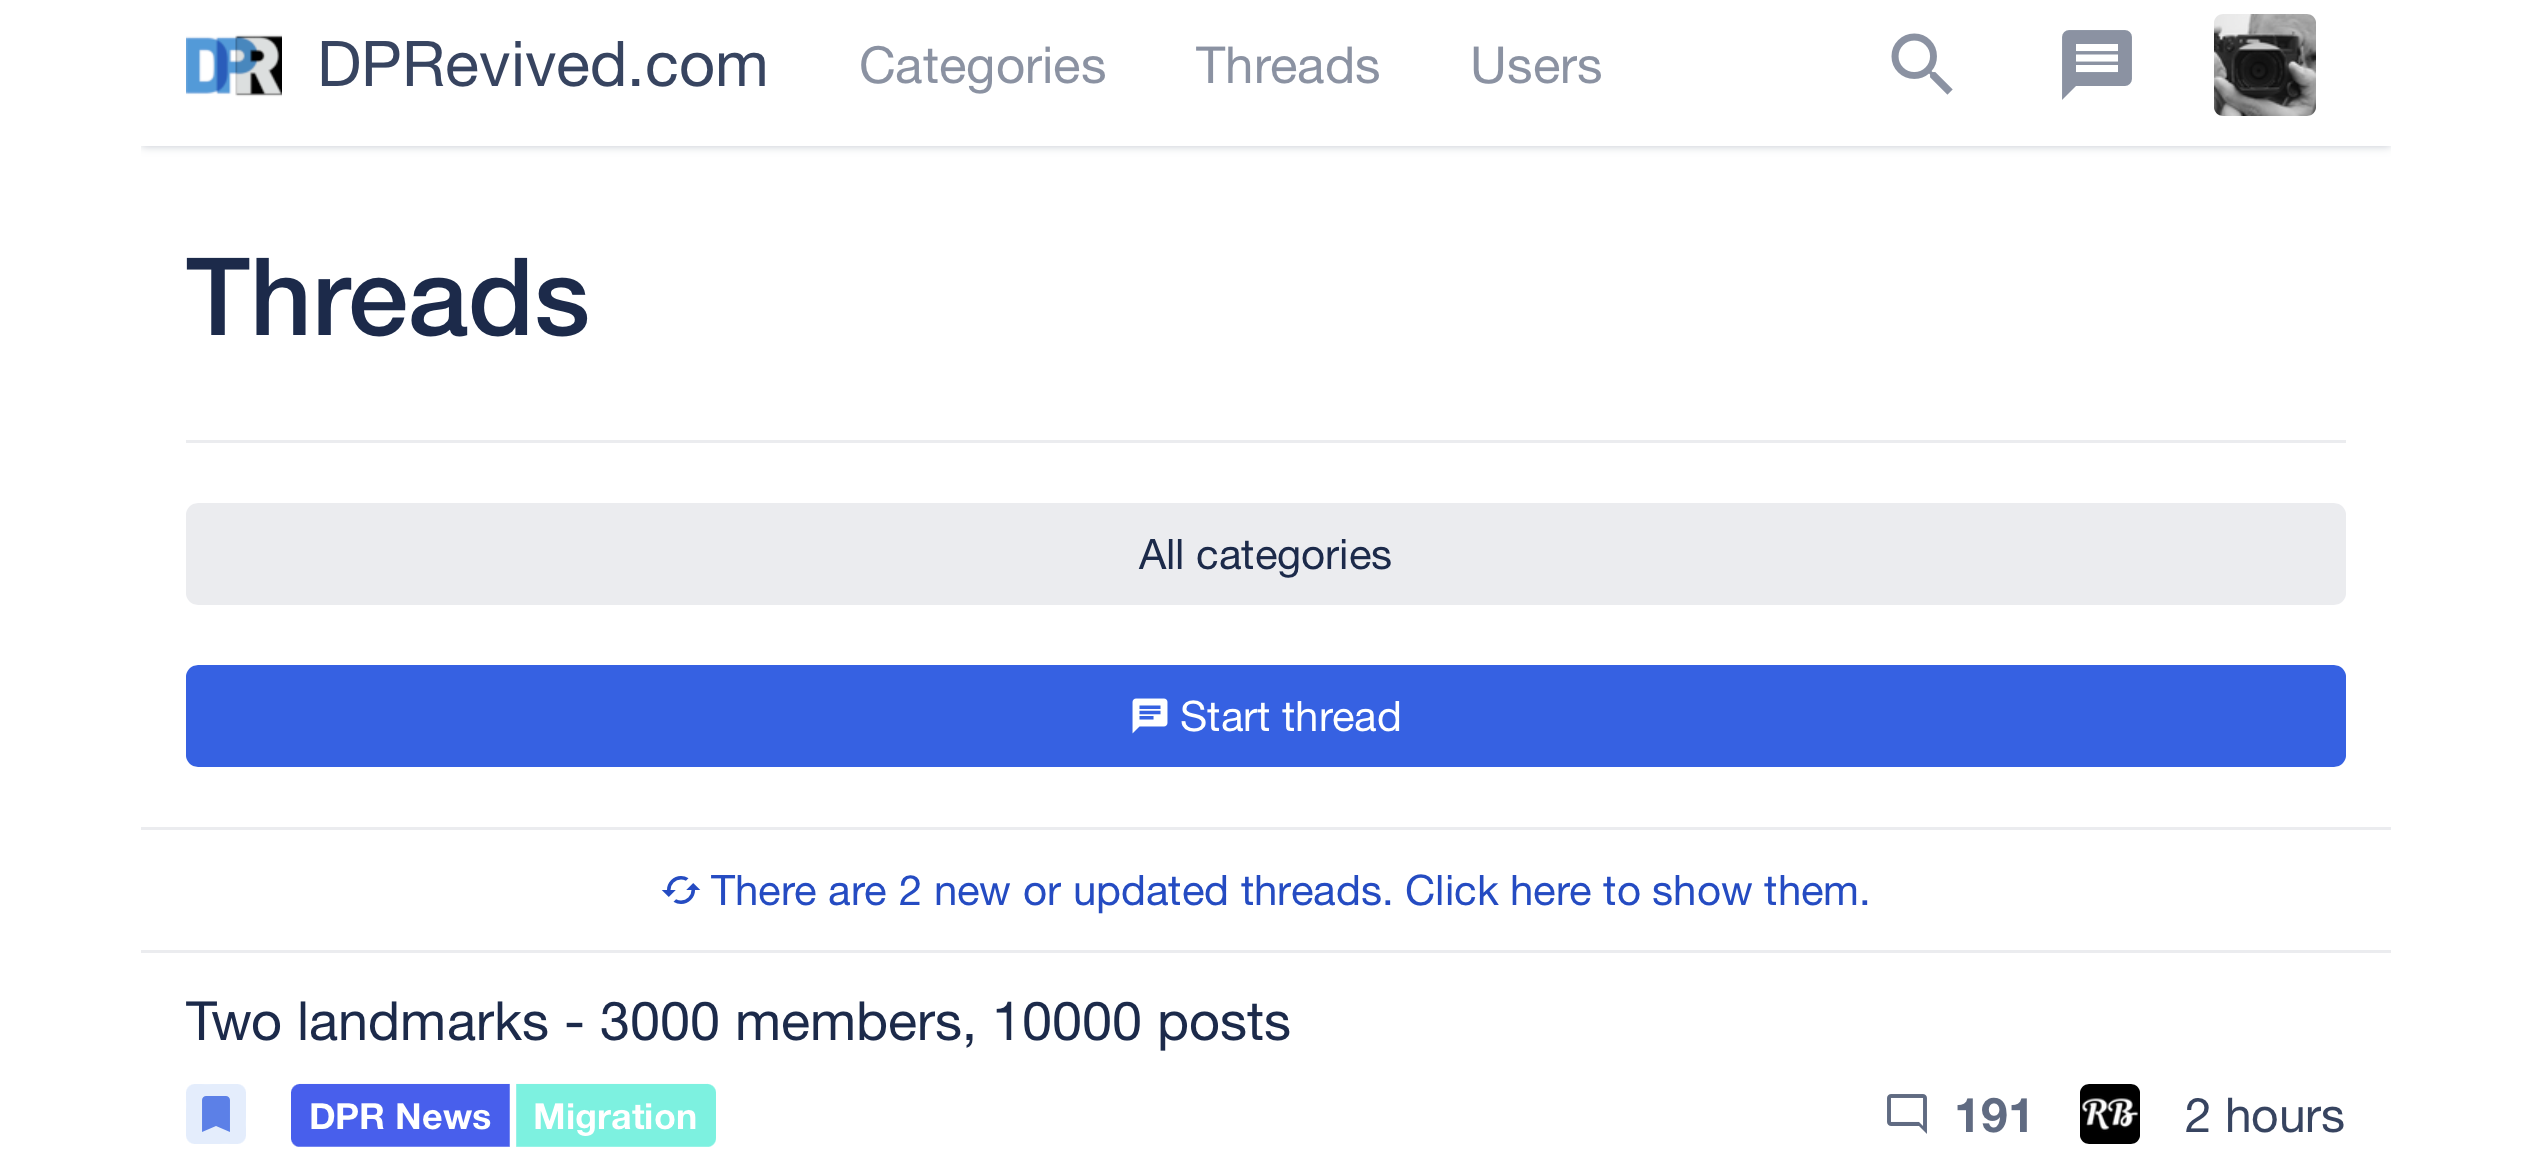Screen dimensions: 2532x1170
Task: Click the chat icon in Start thread
Action: (1149, 716)
